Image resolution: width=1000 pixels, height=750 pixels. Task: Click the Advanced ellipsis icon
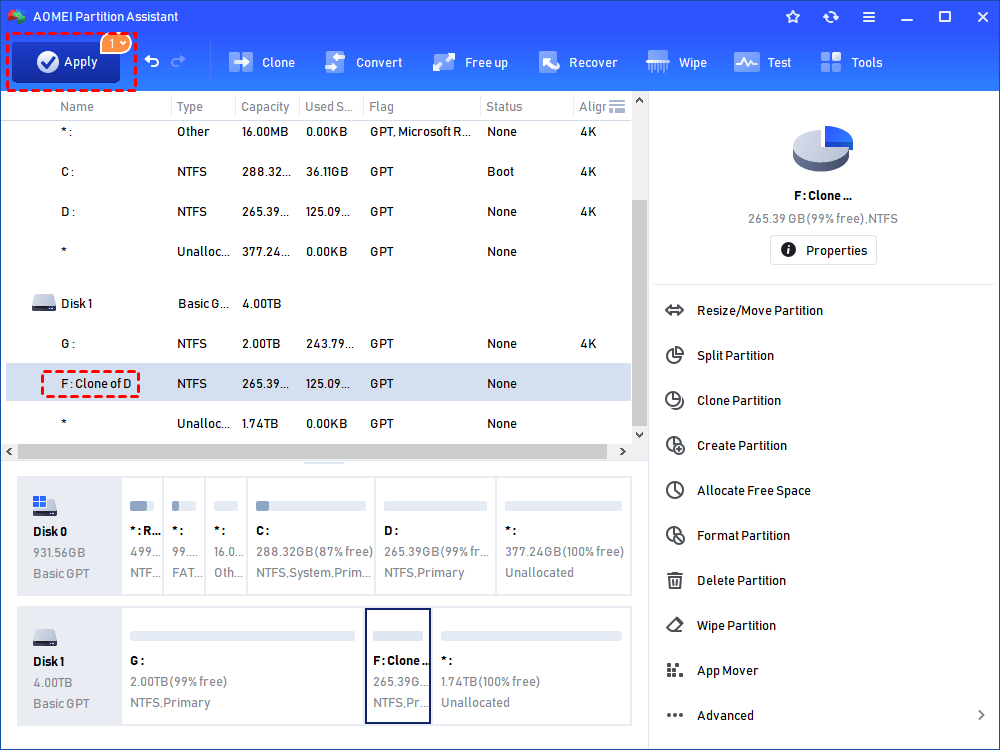tap(675, 715)
